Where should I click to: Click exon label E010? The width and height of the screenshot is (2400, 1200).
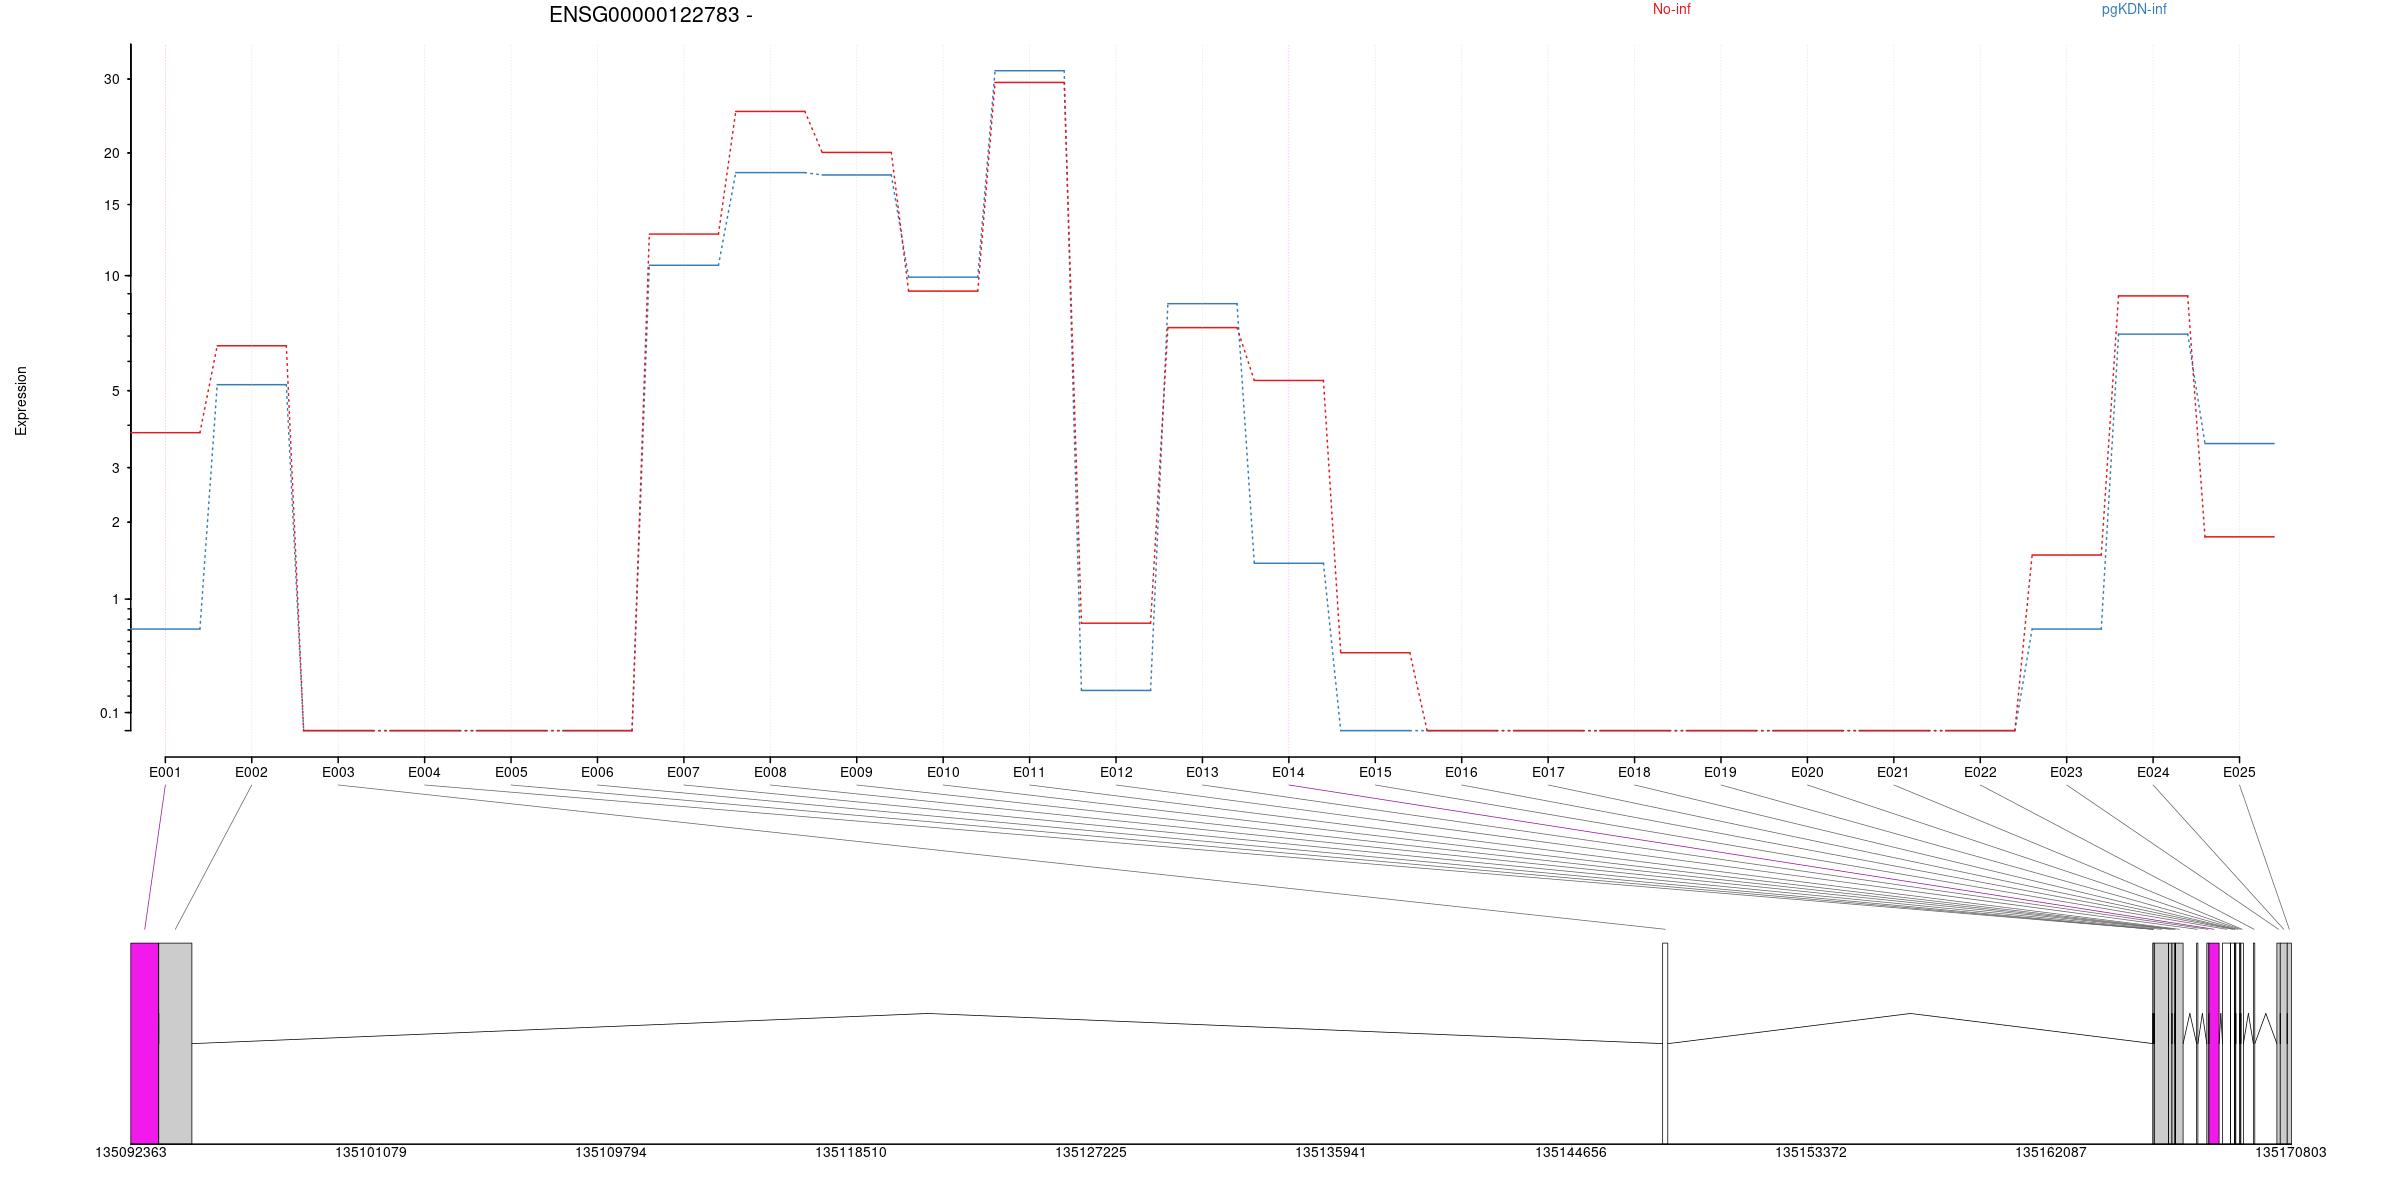tap(943, 772)
